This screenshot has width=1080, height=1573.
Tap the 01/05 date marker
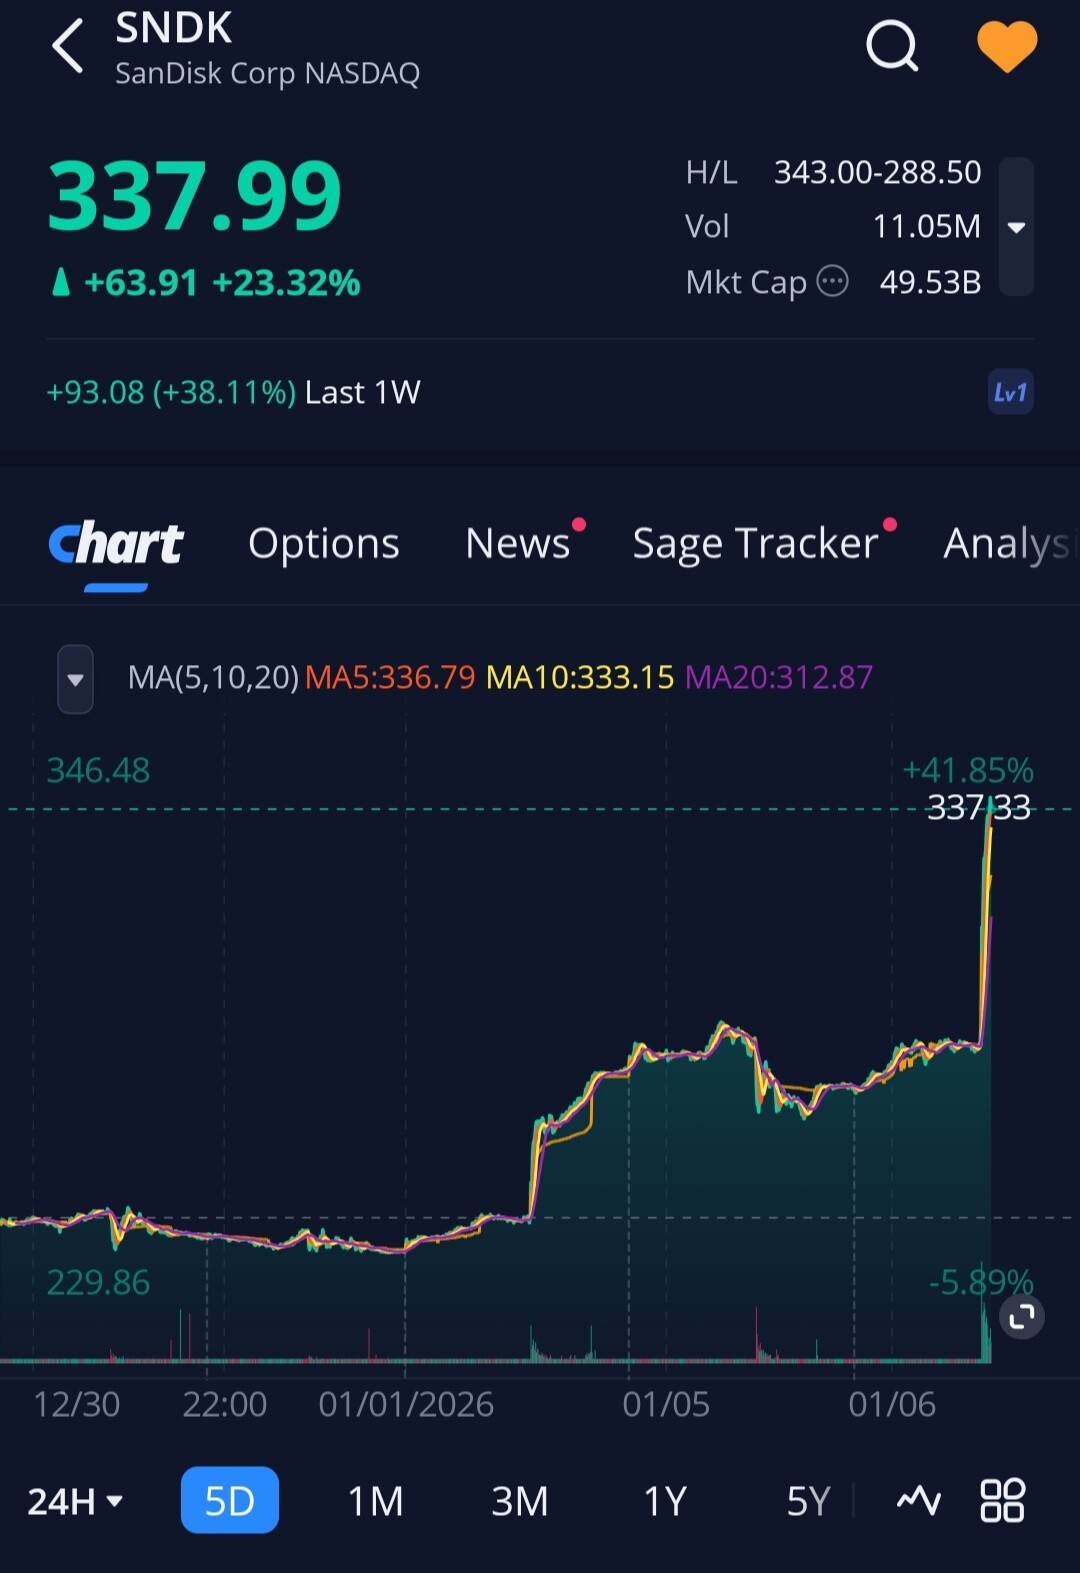pos(666,1404)
